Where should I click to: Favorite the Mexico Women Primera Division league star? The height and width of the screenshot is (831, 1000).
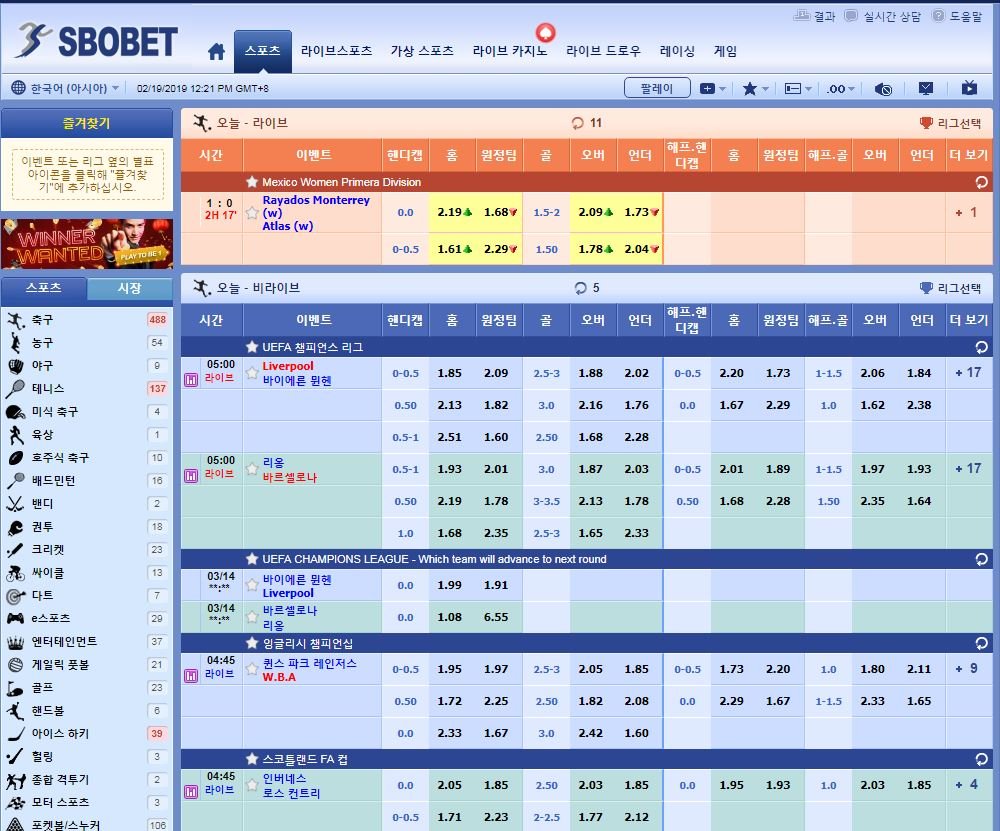(253, 182)
